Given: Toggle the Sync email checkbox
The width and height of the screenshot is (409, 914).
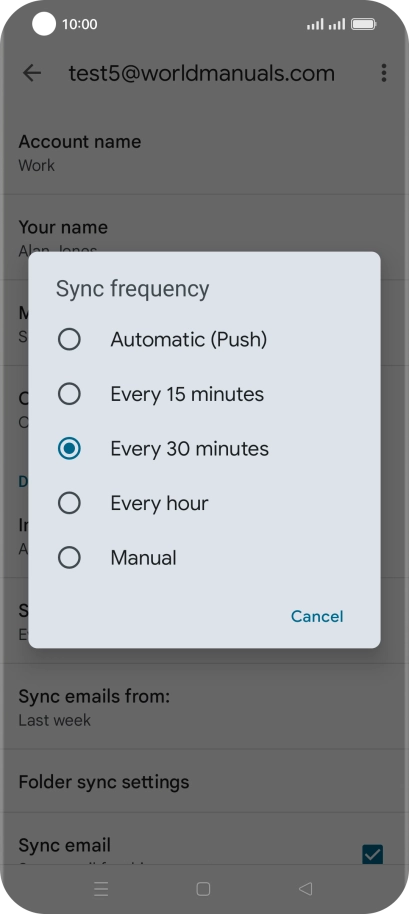Looking at the screenshot, I should [372, 854].
